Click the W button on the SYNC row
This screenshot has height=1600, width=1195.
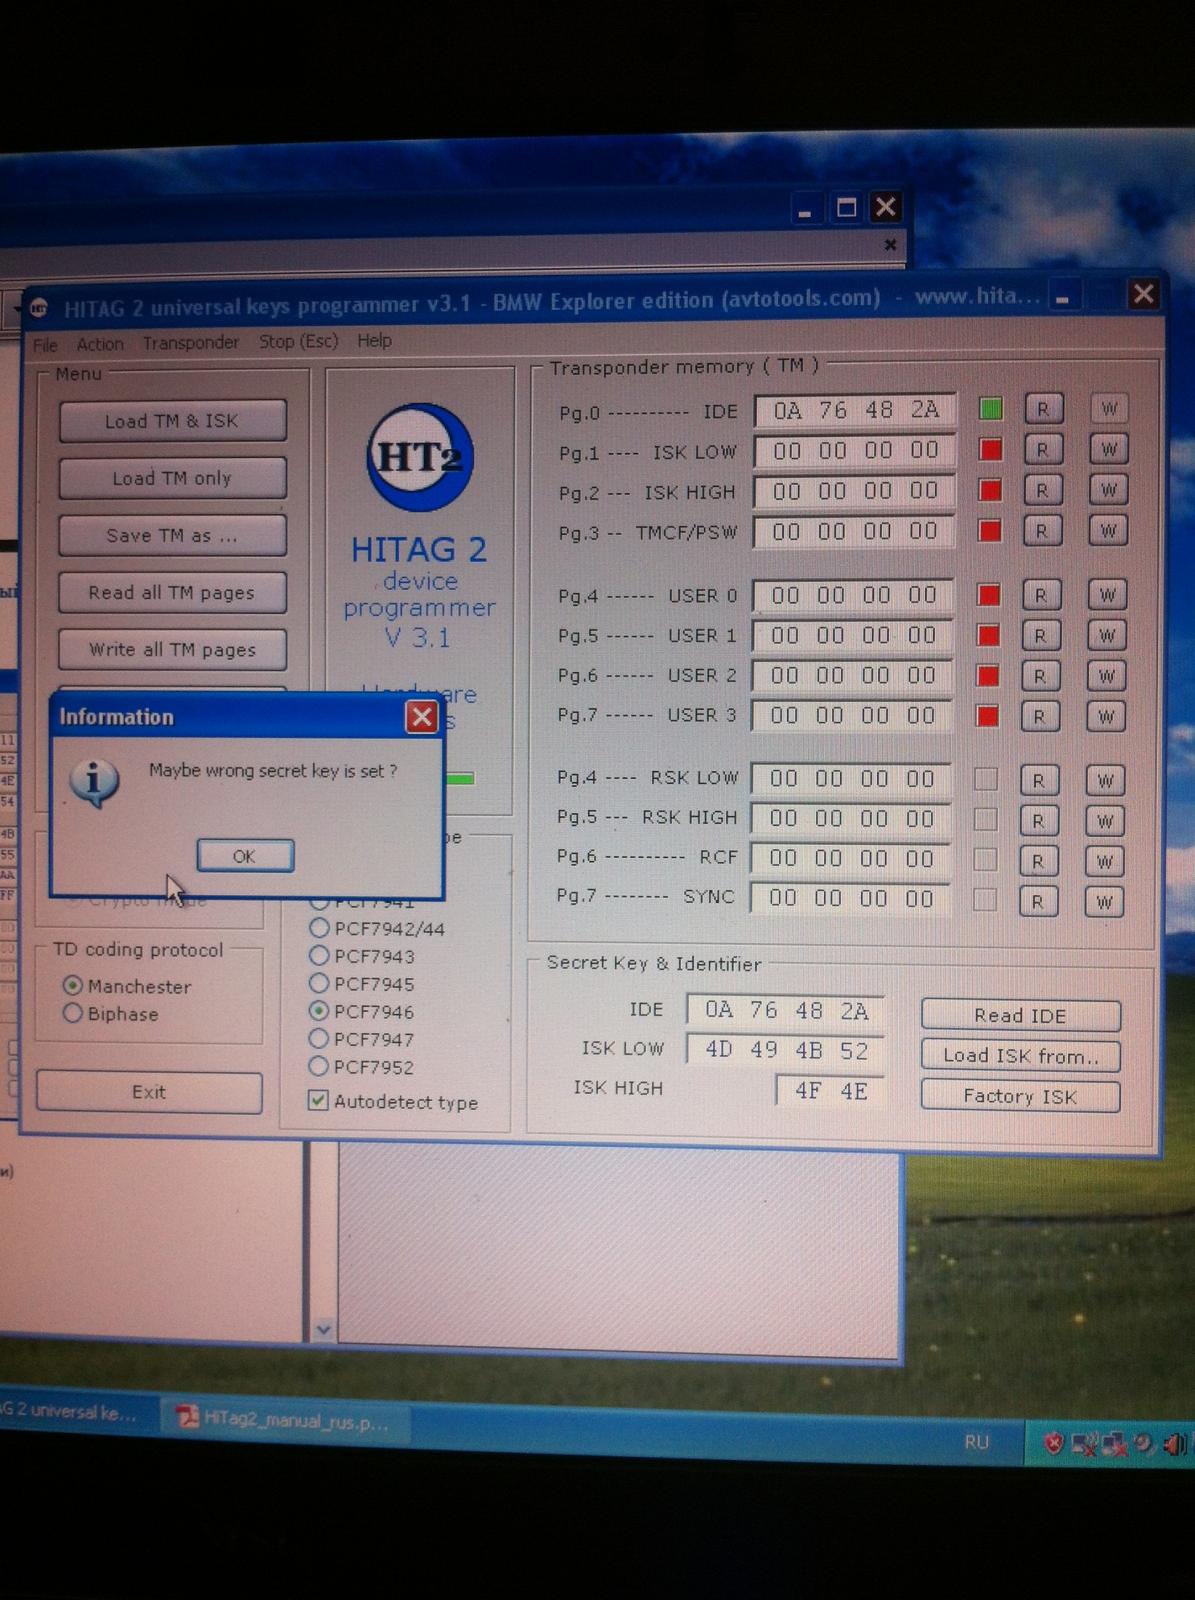pyautogui.click(x=1104, y=902)
